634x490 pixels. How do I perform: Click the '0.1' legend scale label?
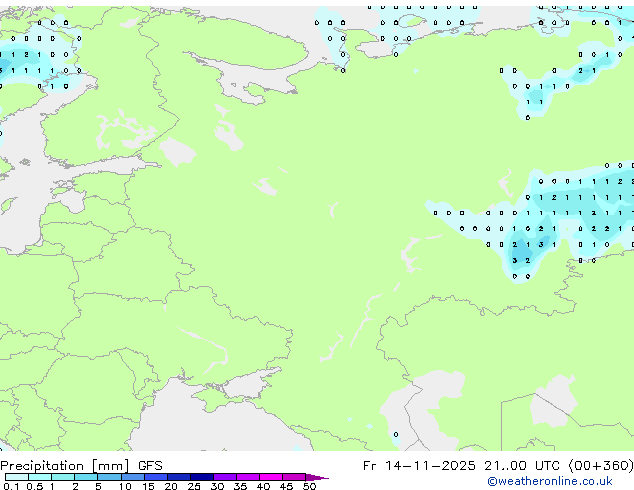[11, 486]
